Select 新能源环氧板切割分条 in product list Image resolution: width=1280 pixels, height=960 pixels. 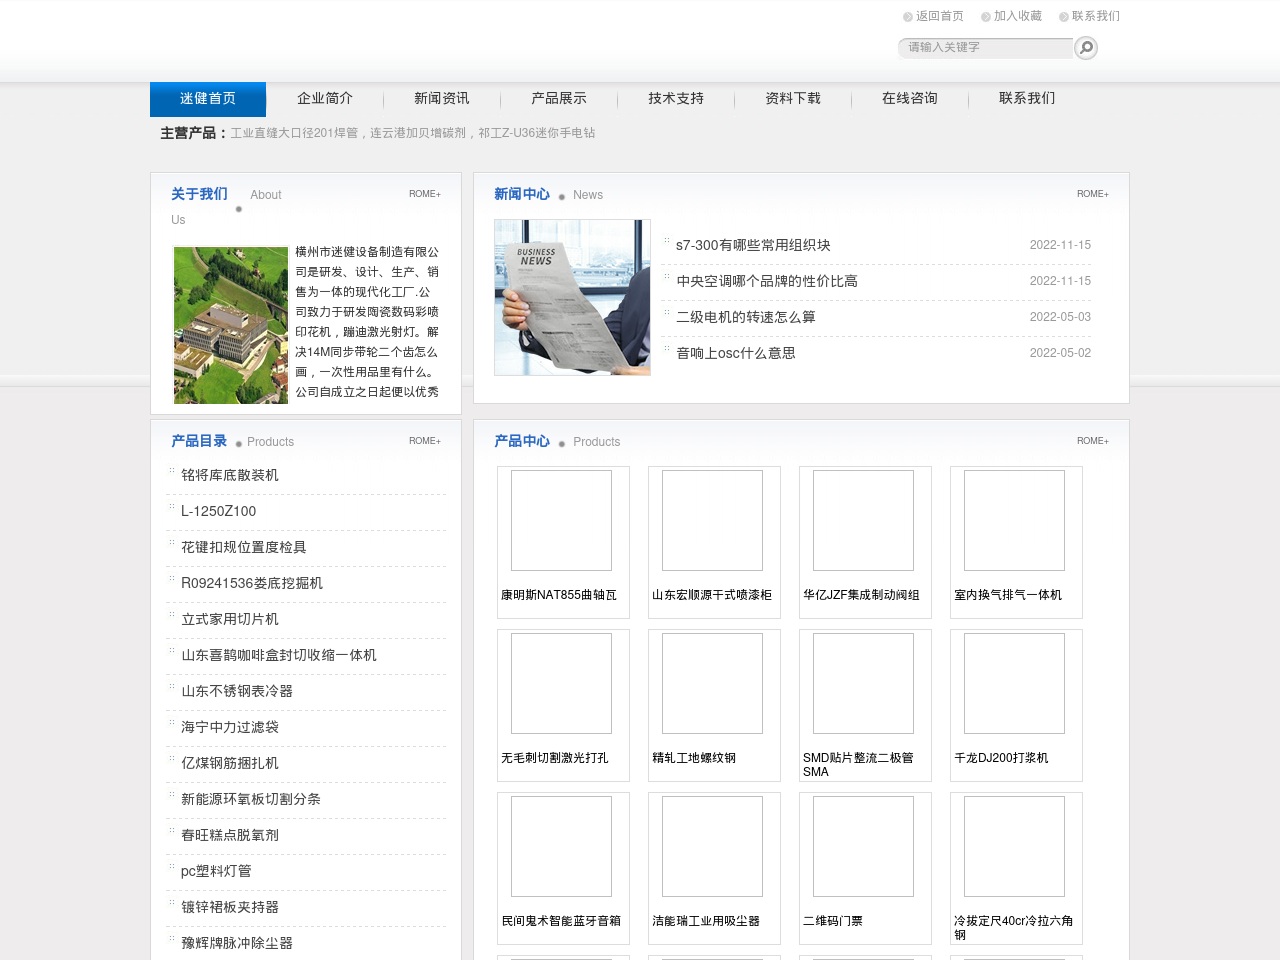point(251,800)
